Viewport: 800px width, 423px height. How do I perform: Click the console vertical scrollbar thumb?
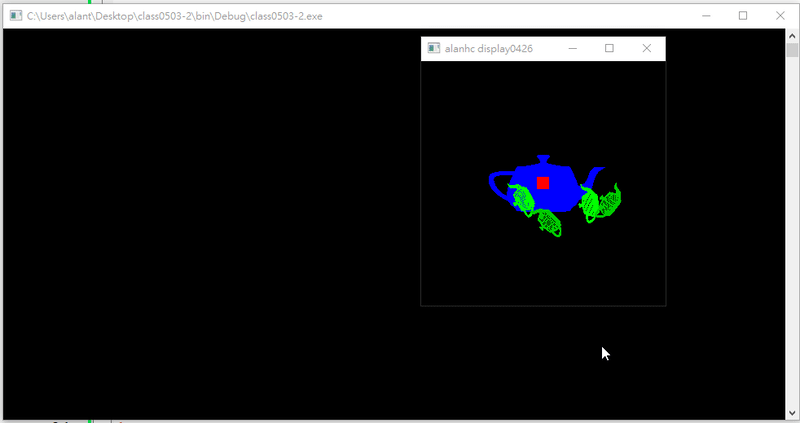pyautogui.click(x=792, y=50)
